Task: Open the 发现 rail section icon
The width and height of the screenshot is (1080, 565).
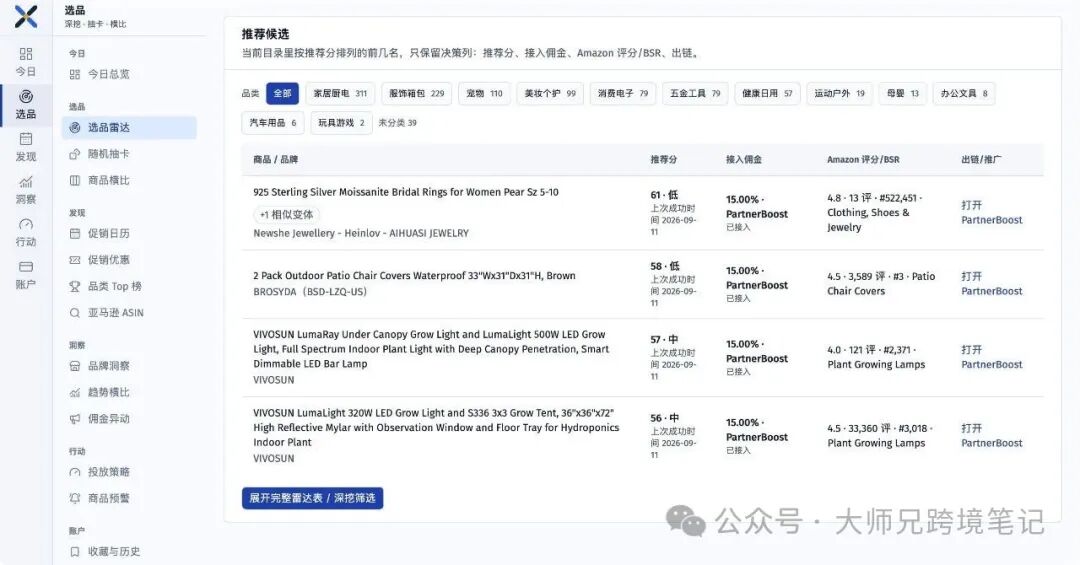Action: click(x=26, y=138)
